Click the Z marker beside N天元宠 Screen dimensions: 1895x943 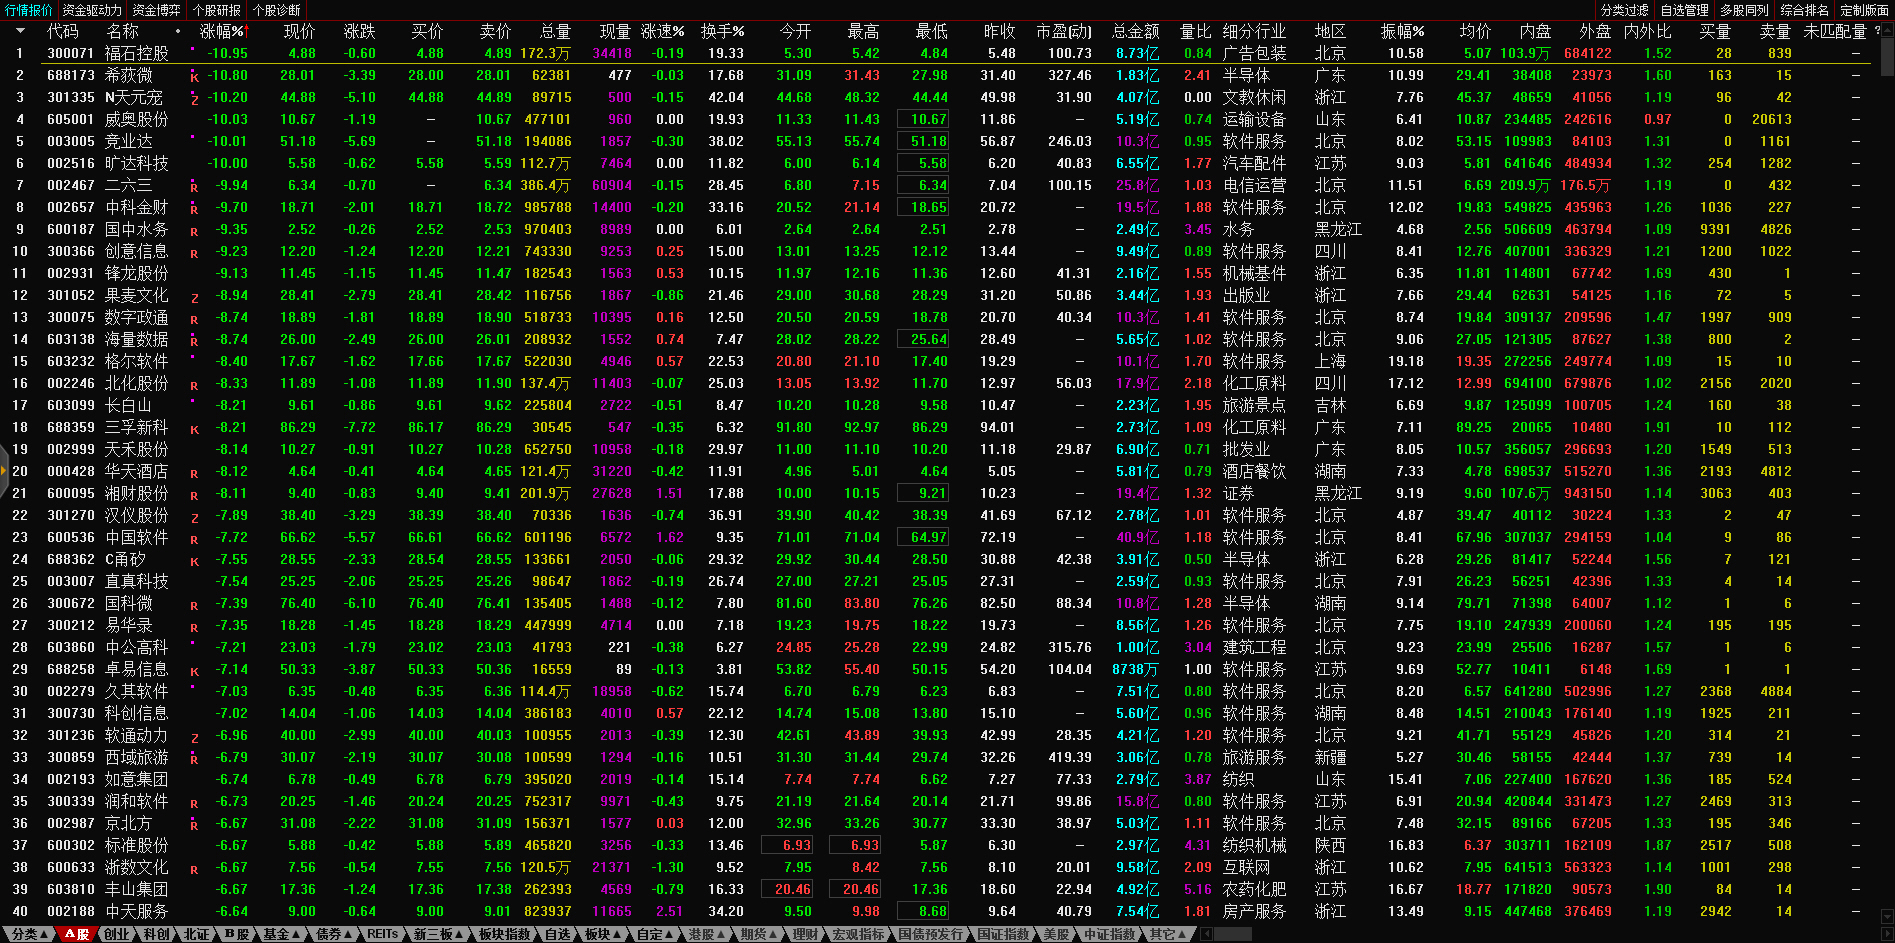coord(194,99)
